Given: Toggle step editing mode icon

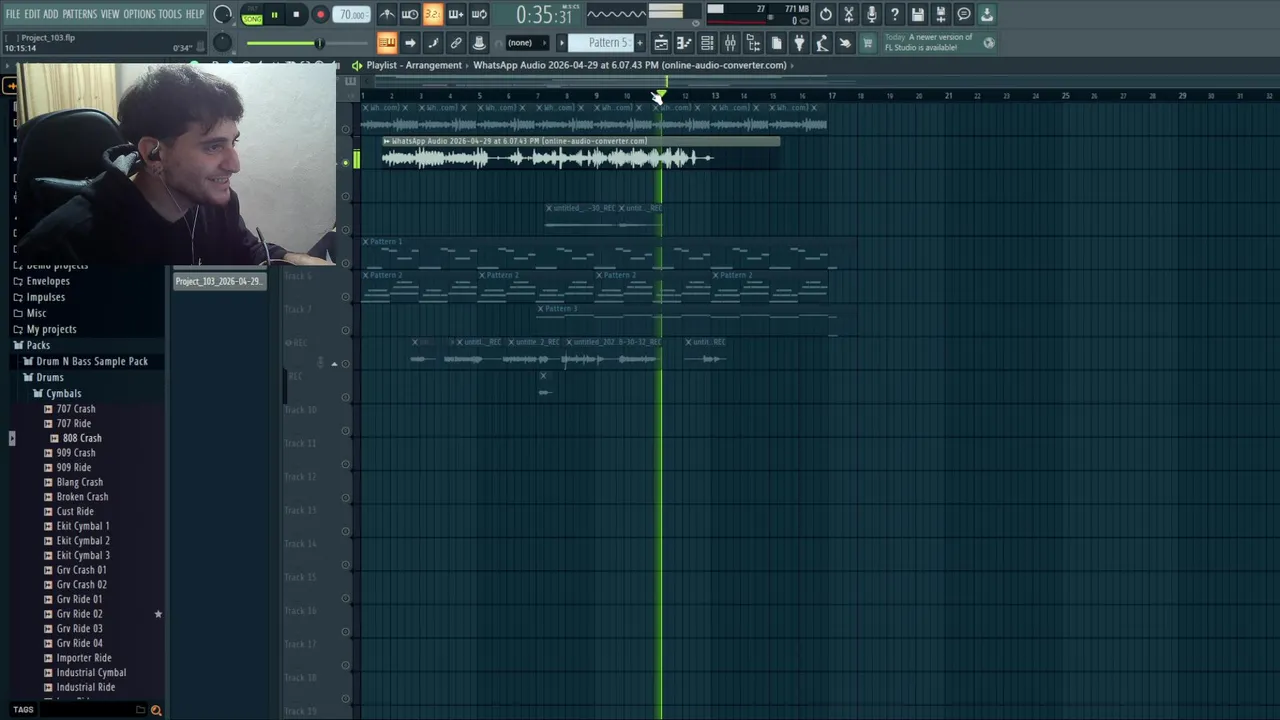Looking at the screenshot, I should coord(433,43).
